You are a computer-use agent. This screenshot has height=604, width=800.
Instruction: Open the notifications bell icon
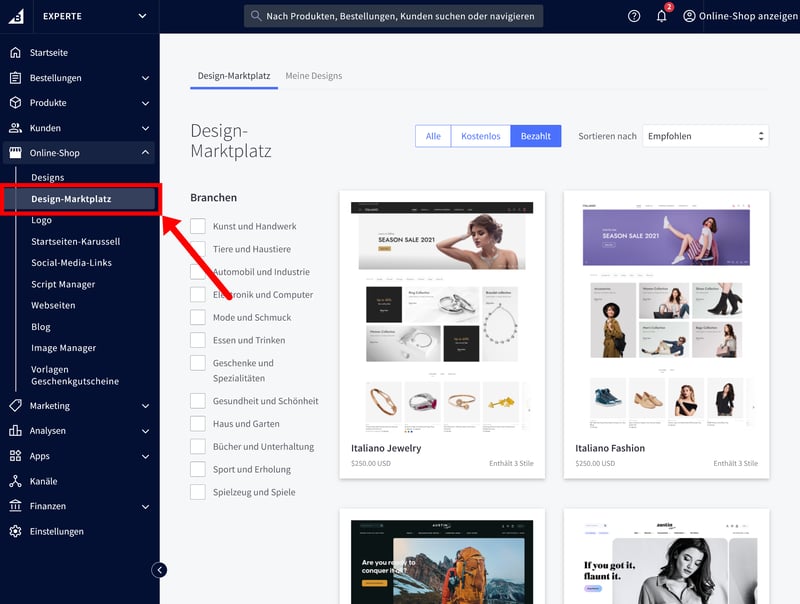(661, 16)
